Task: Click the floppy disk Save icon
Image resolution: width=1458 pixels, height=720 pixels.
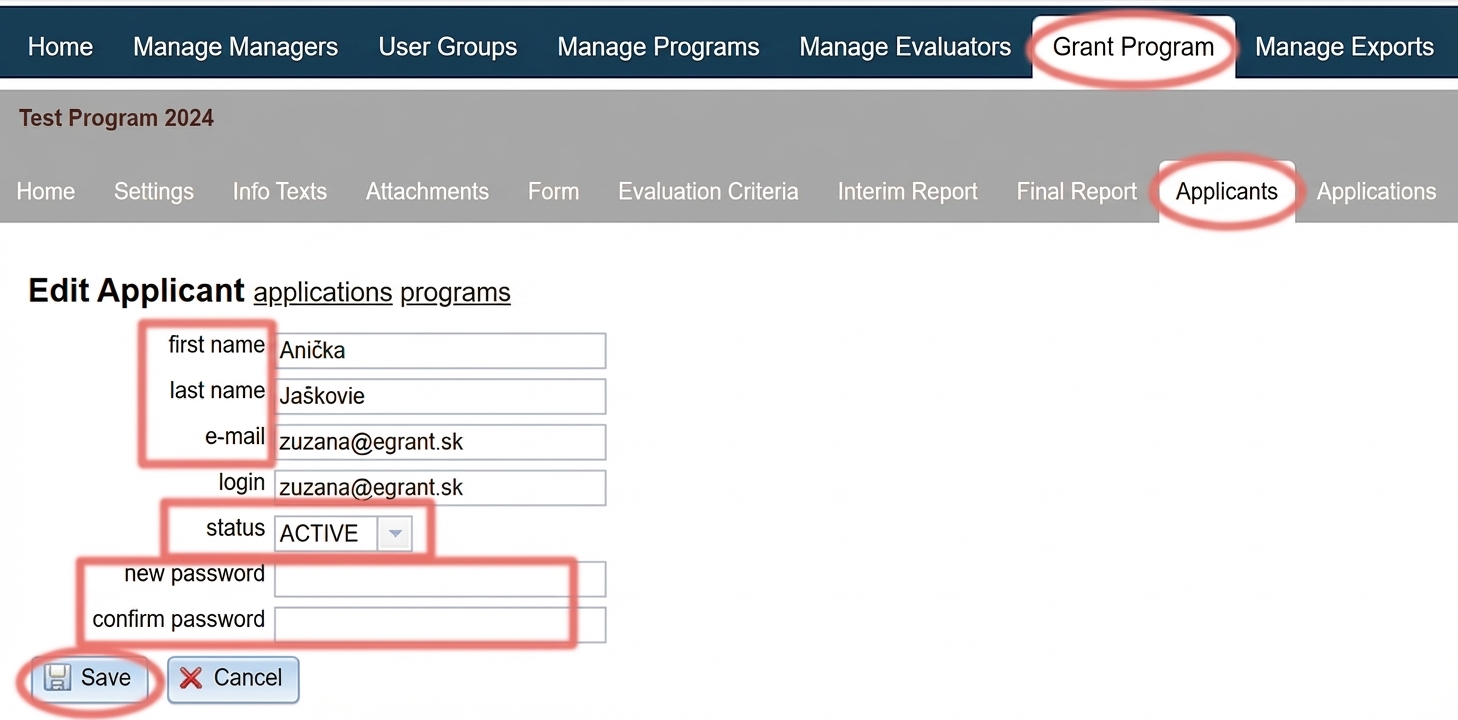Action: tap(58, 678)
